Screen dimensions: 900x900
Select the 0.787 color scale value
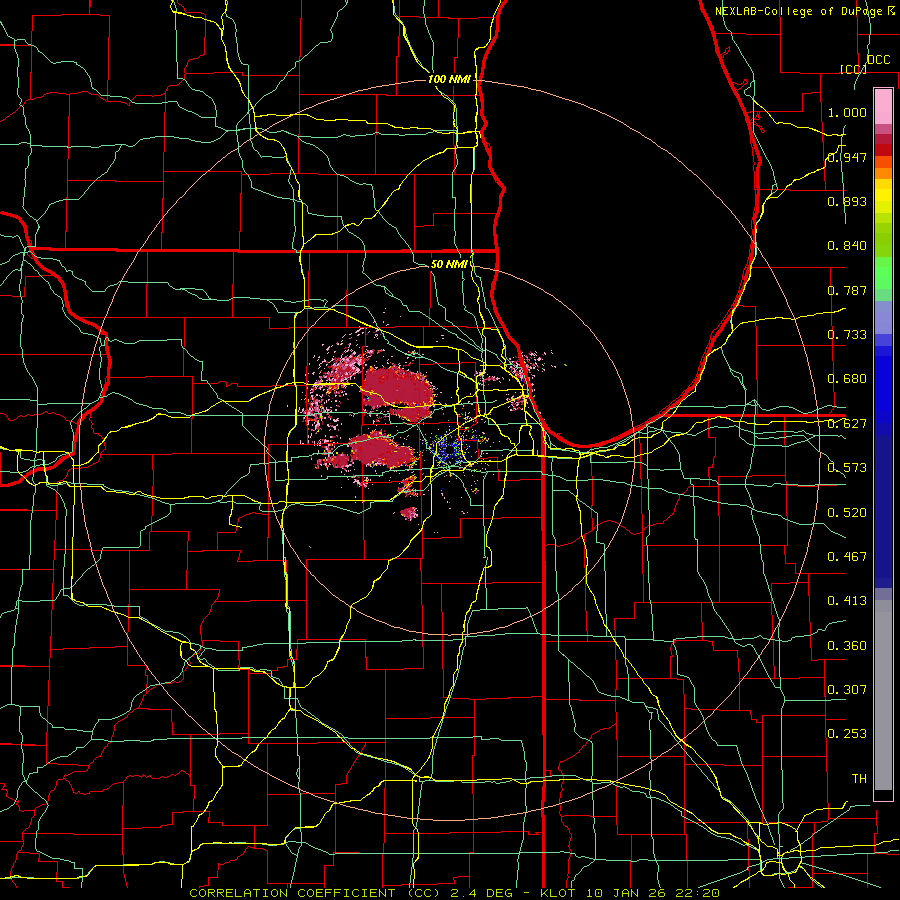tap(847, 290)
